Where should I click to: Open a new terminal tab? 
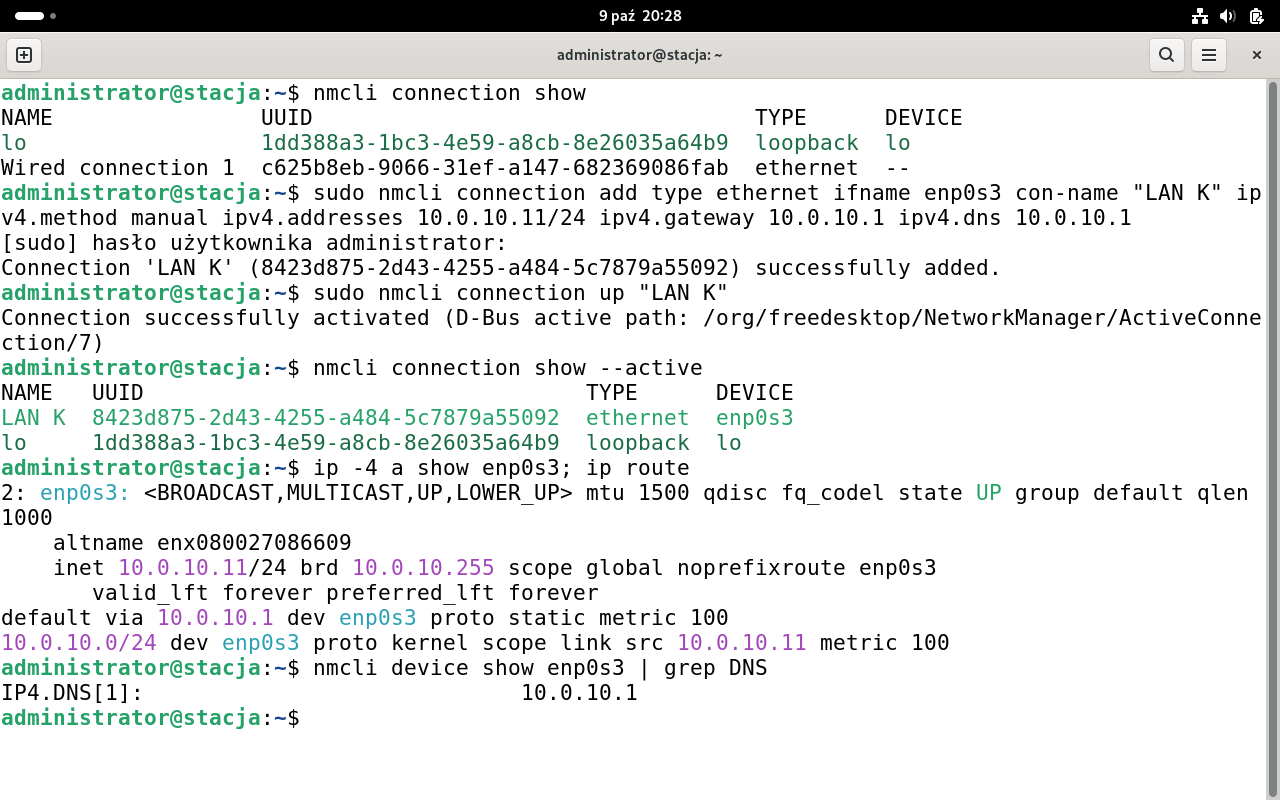tap(25, 55)
